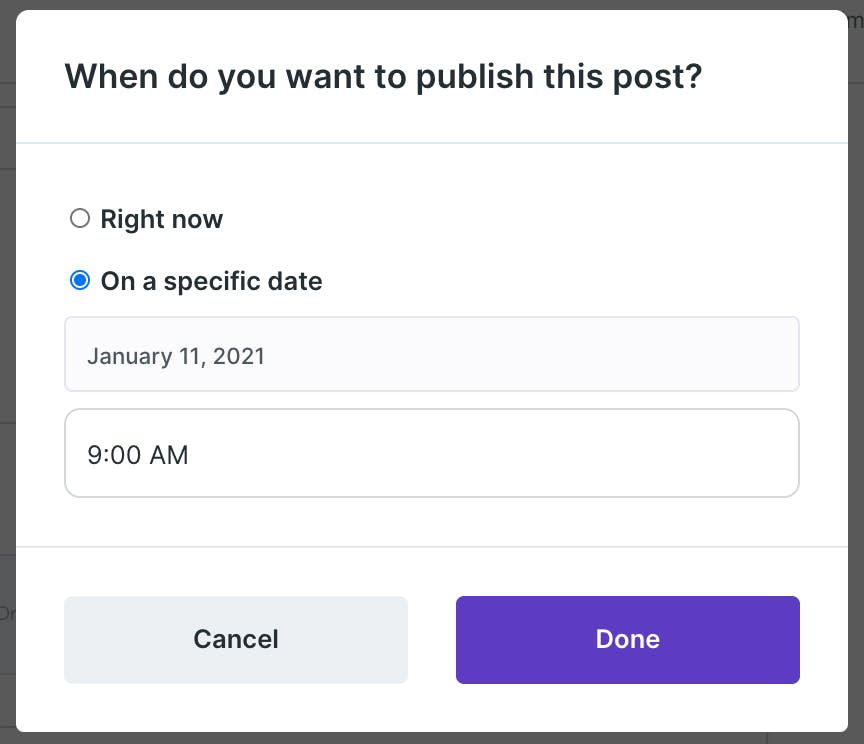Open the January 11, 2021 date field
This screenshot has height=744, width=864.
[x=432, y=354]
